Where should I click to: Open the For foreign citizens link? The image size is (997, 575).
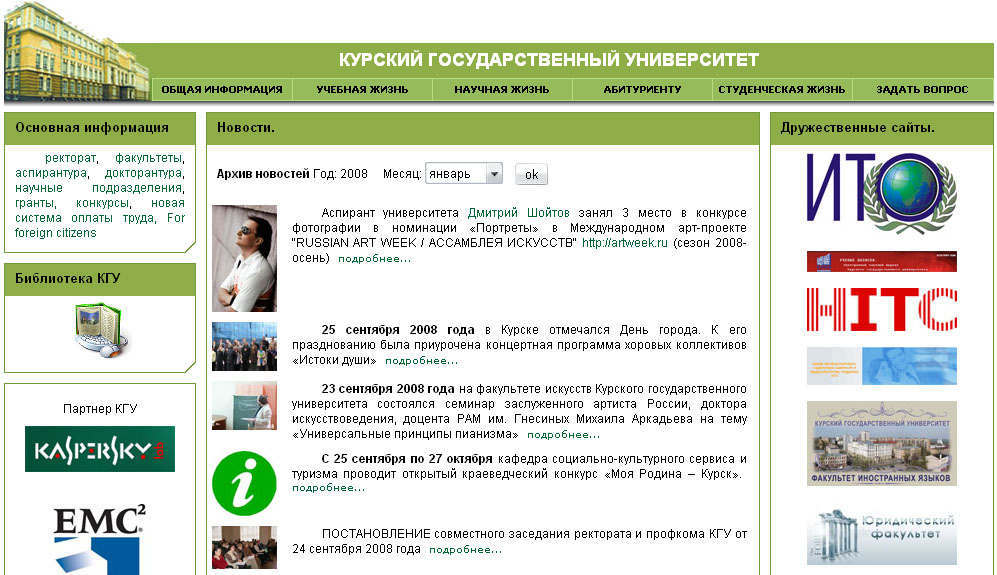click(x=100, y=225)
